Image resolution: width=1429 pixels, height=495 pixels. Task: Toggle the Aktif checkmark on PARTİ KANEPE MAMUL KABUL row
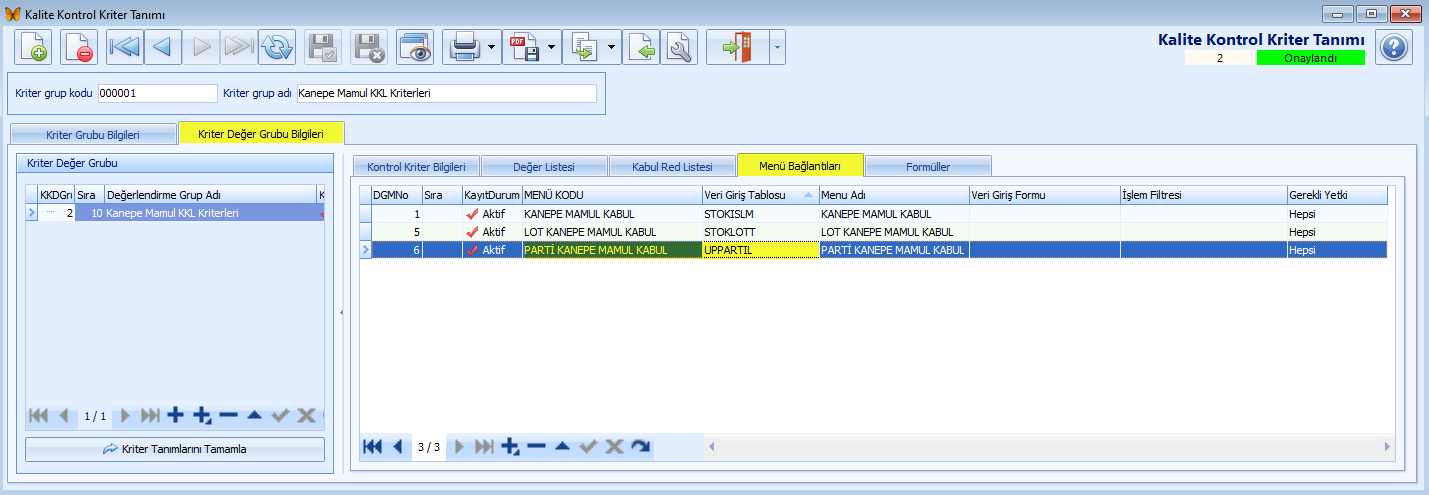(472, 250)
